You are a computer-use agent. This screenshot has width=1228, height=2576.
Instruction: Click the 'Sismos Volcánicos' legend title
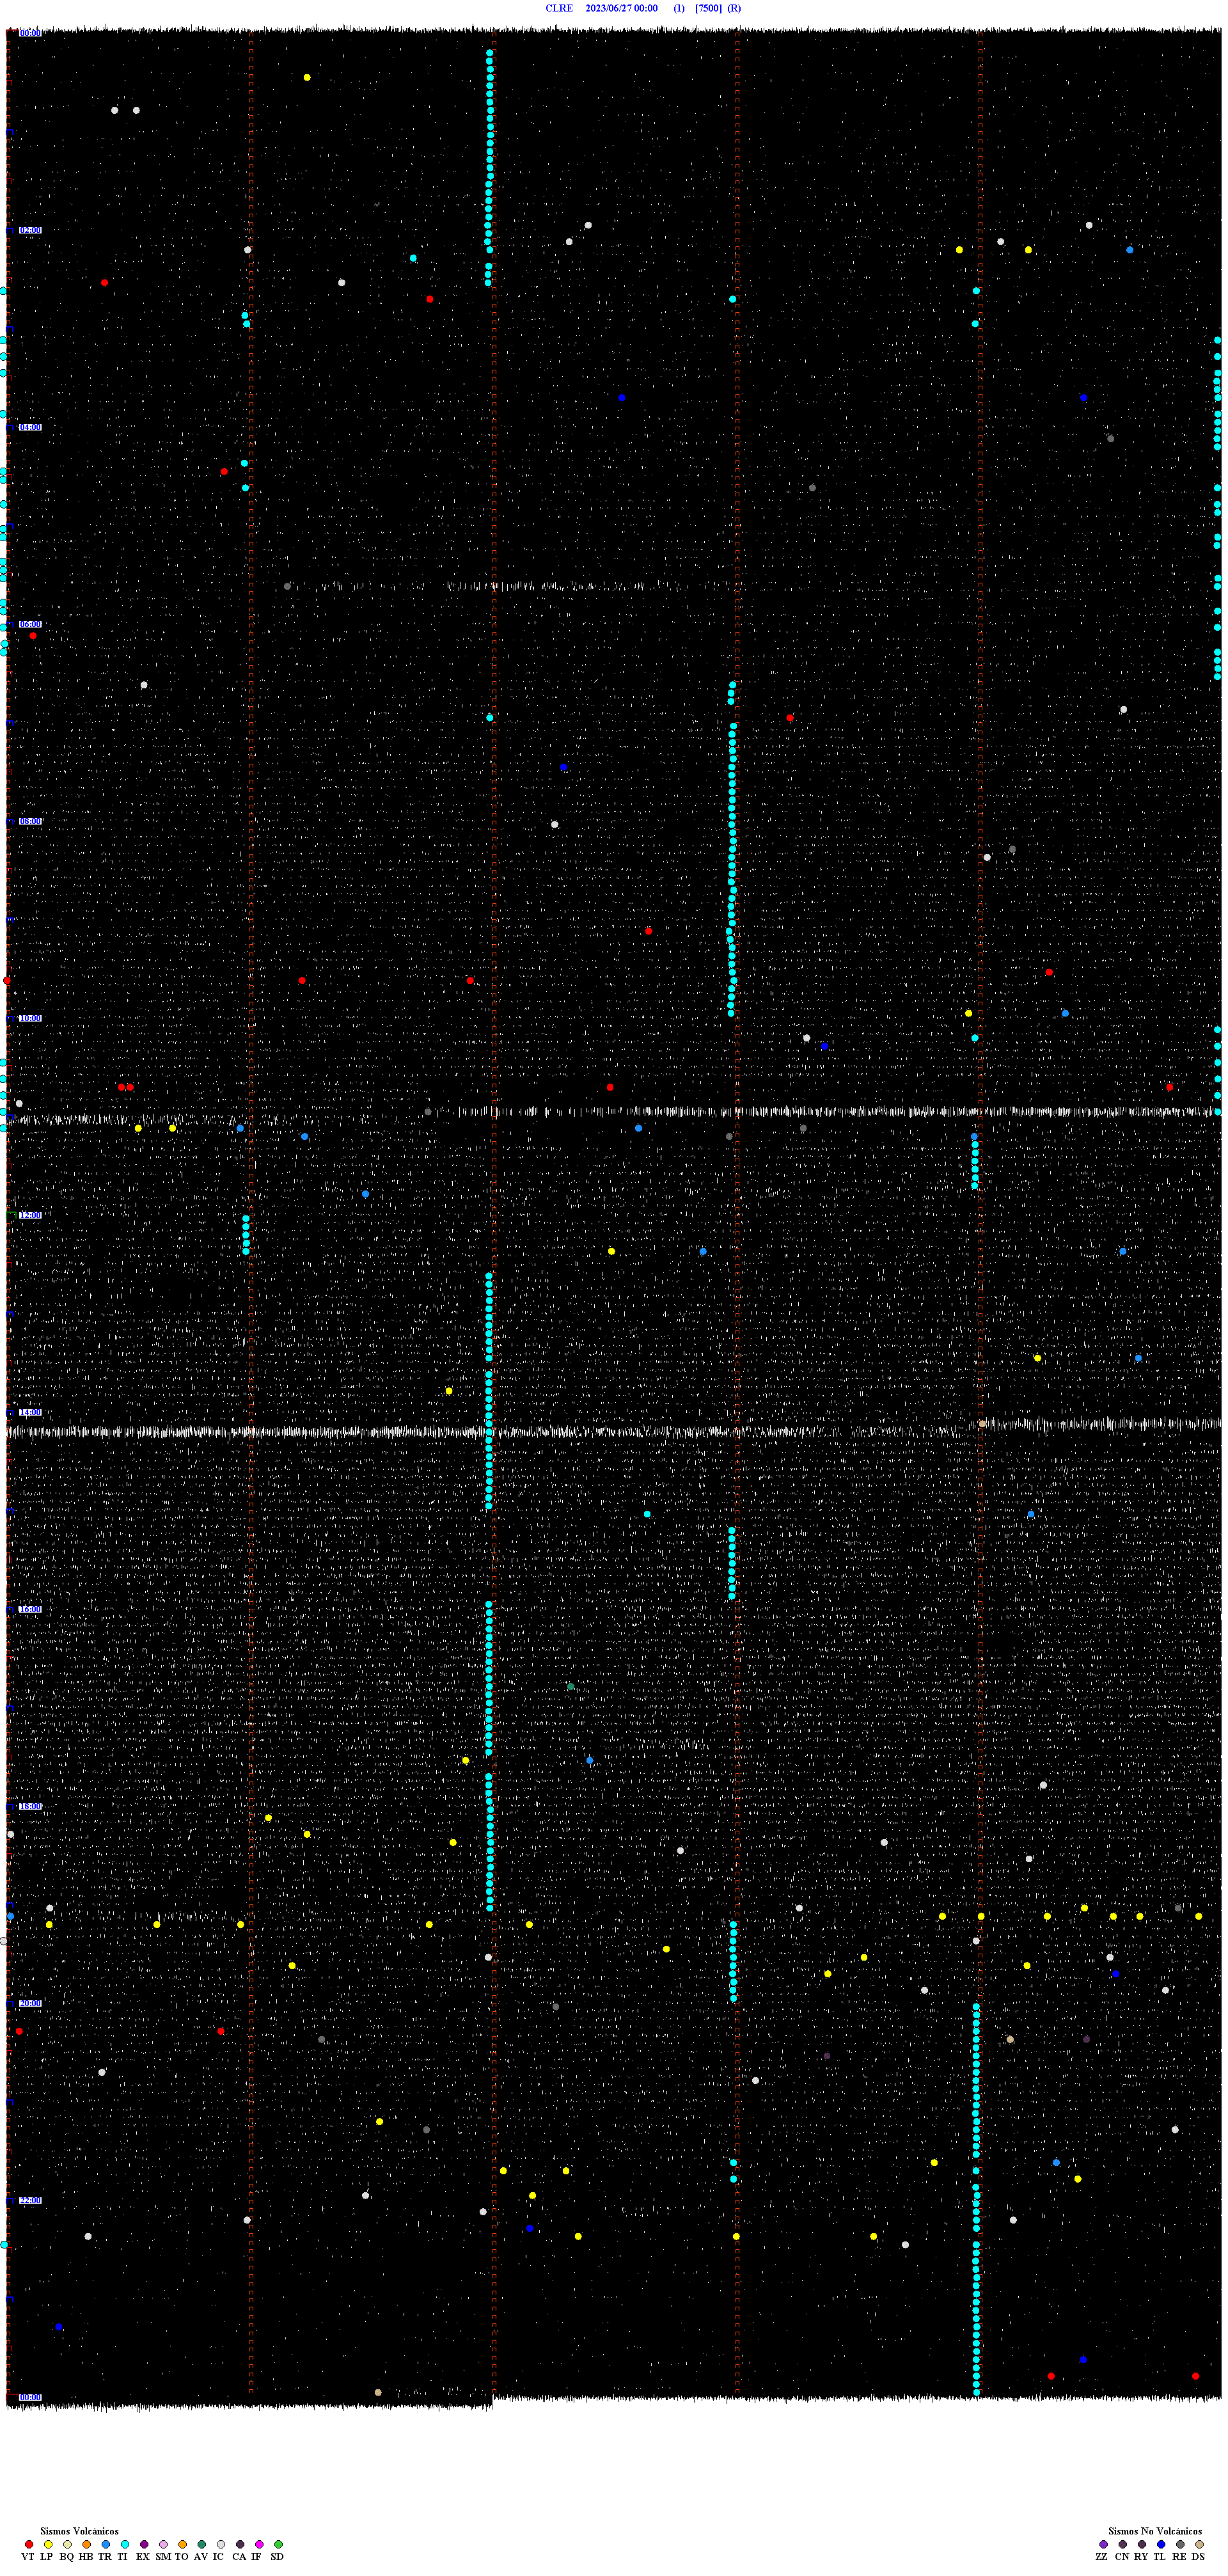(x=79, y=2531)
